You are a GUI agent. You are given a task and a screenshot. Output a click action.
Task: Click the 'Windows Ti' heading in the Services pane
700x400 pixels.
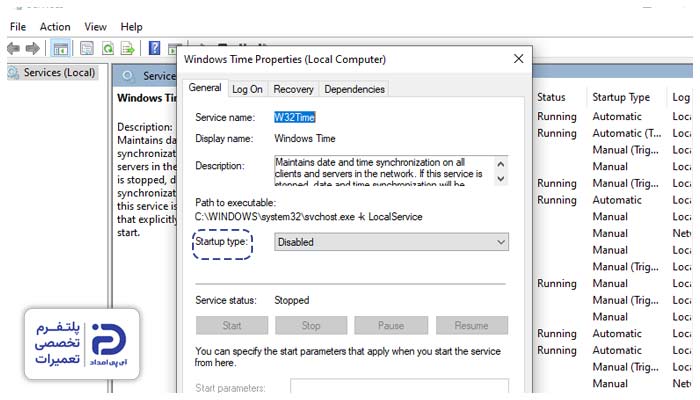[x=146, y=98]
